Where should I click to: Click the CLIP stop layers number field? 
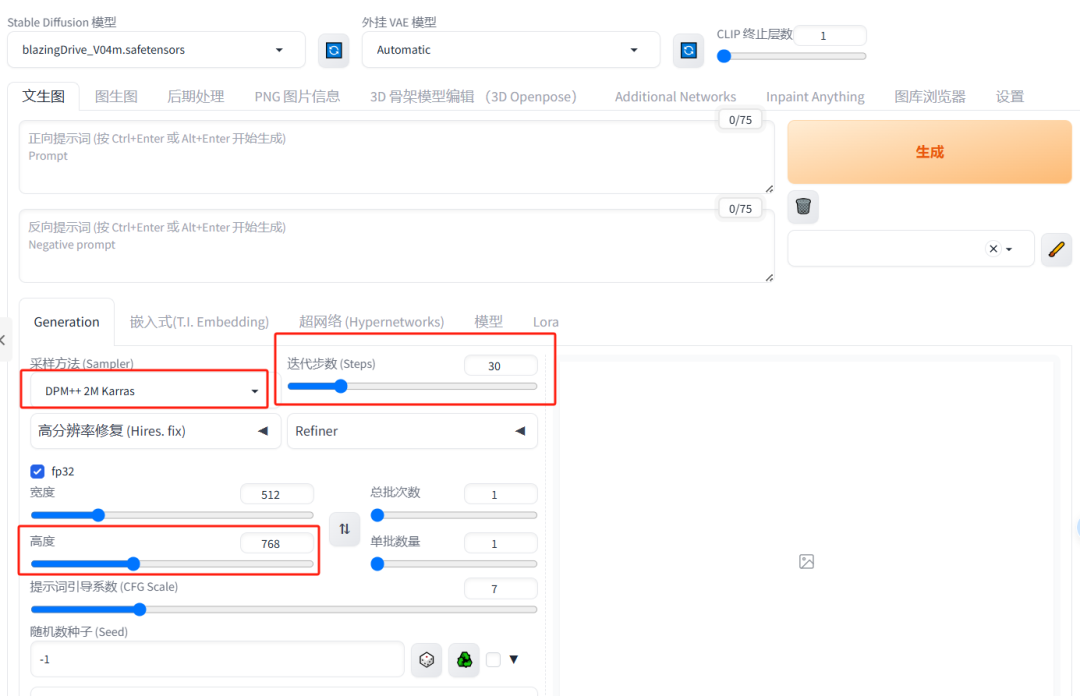(x=830, y=36)
